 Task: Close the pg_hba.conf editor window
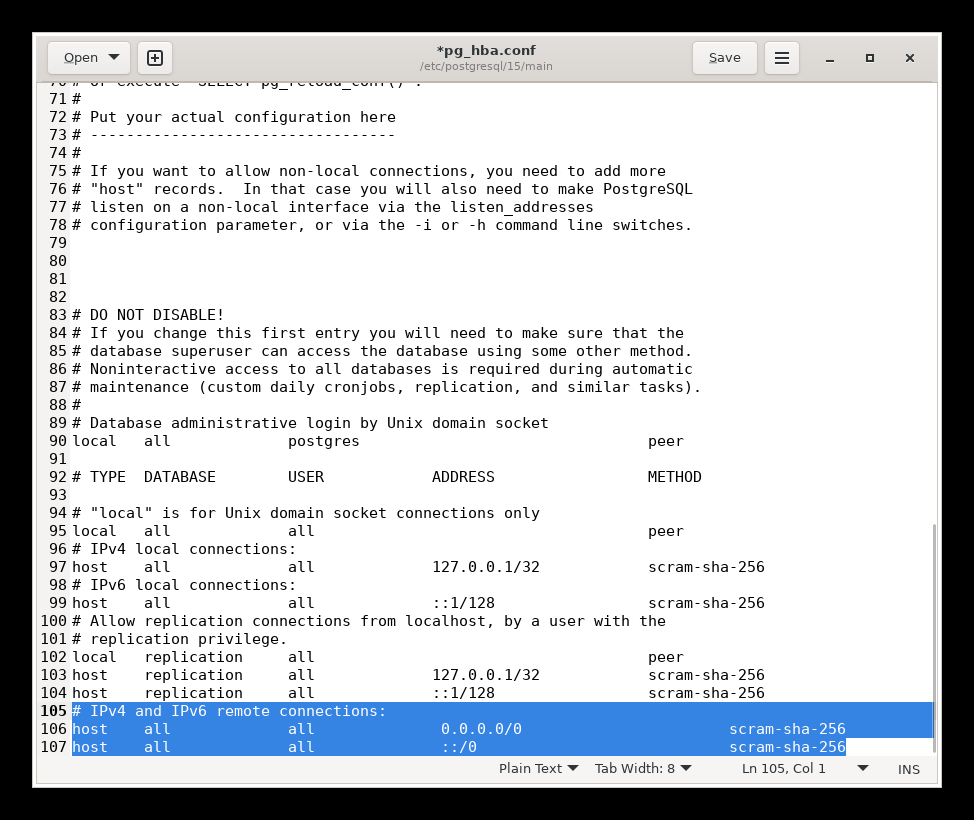click(910, 58)
